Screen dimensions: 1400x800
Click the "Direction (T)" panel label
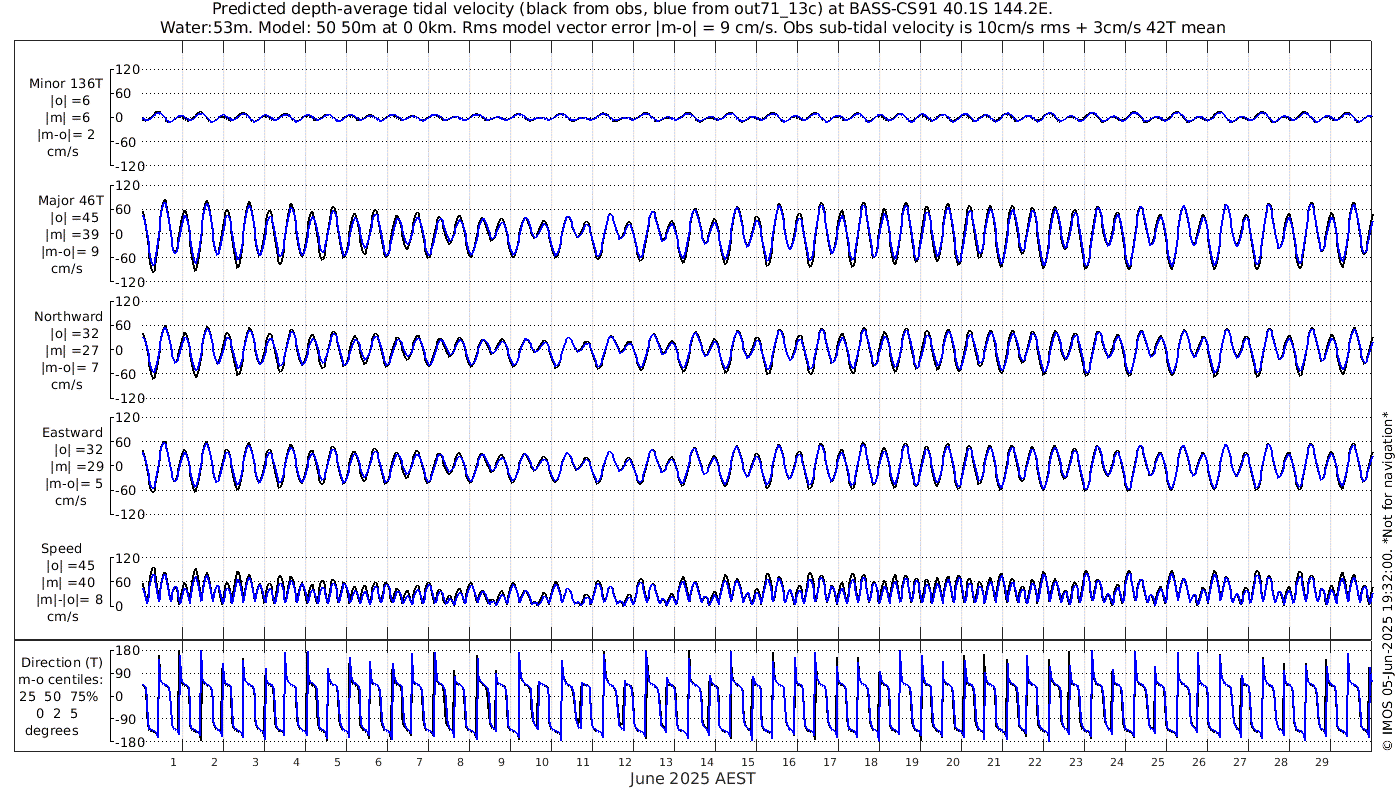[62, 662]
